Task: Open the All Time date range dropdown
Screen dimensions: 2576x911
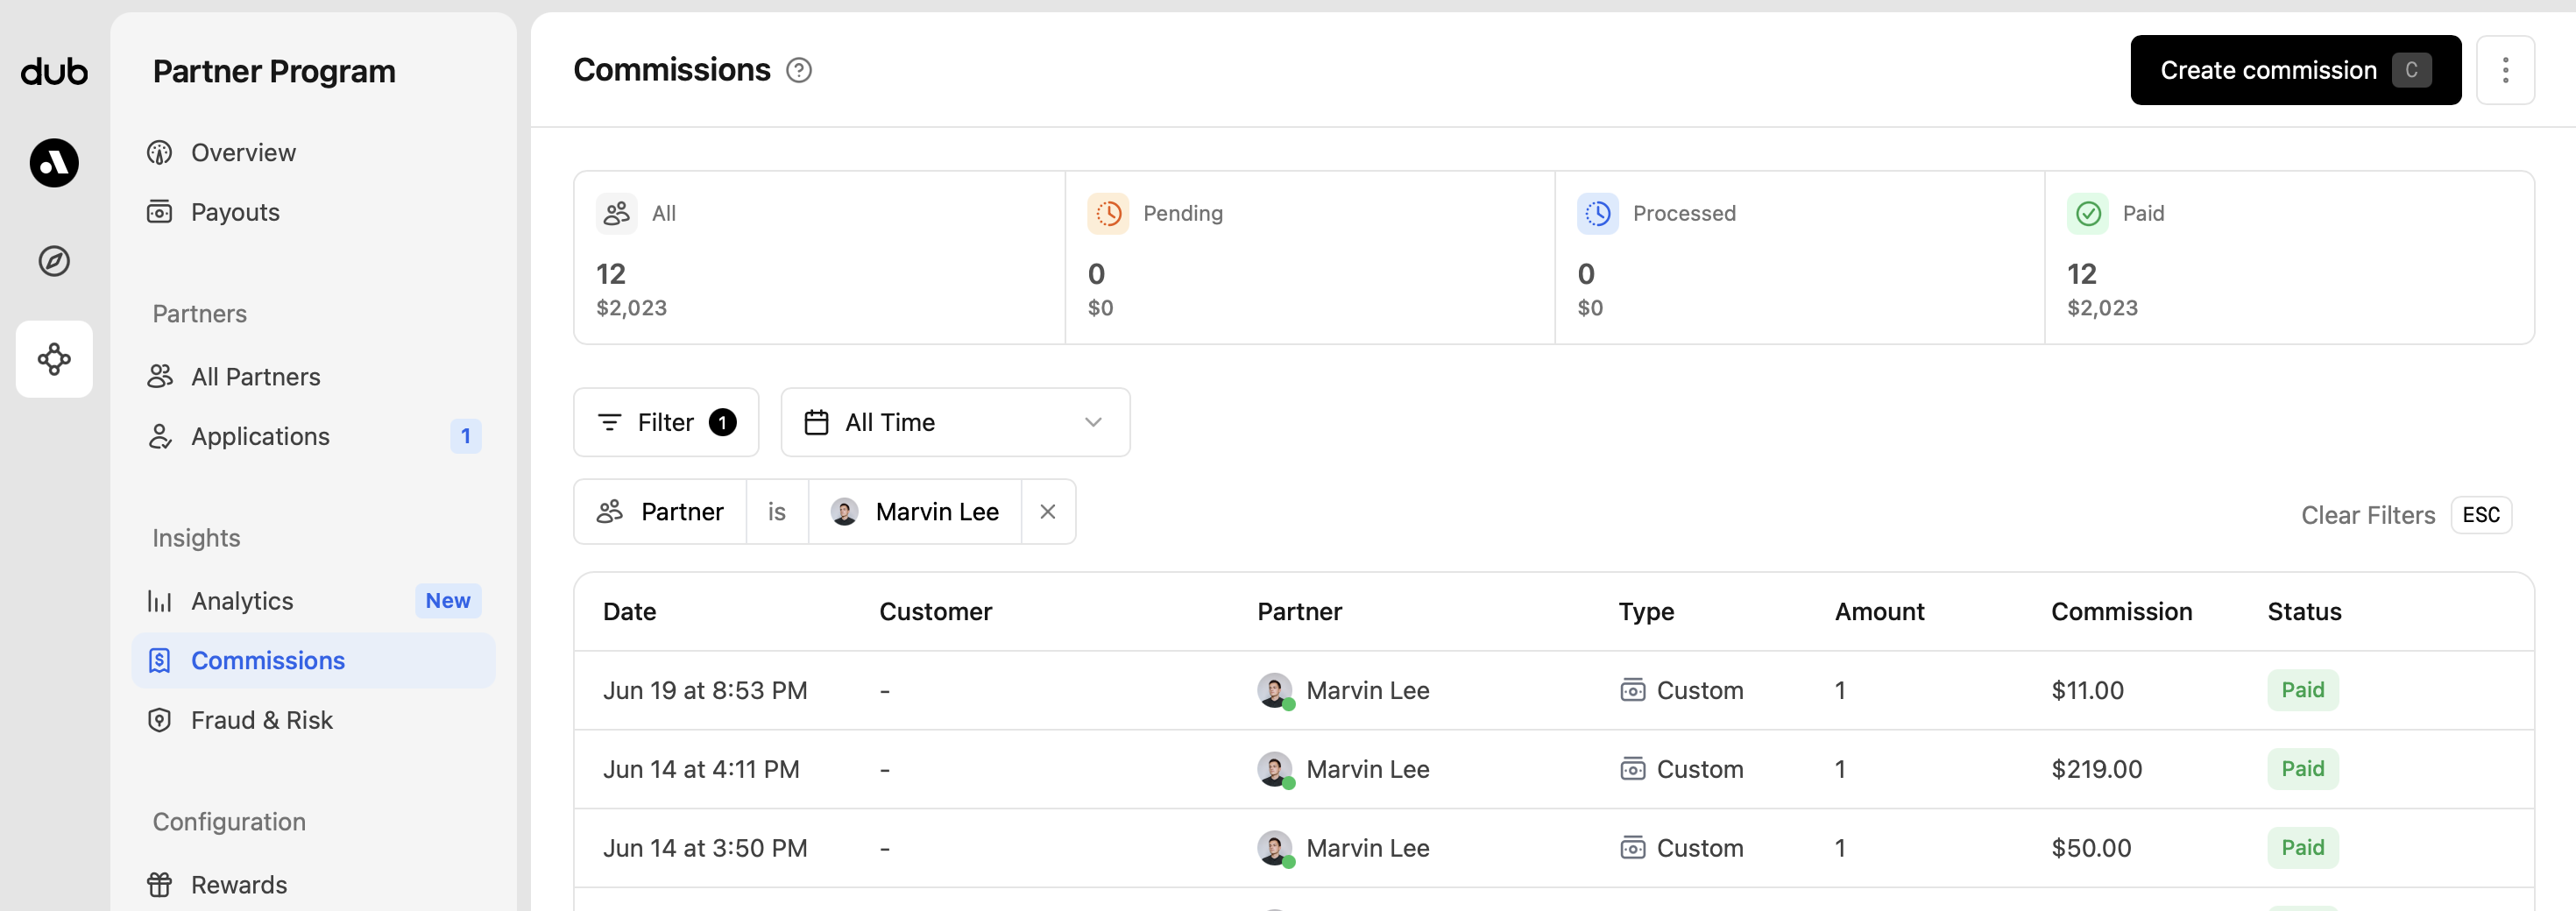Action: (x=955, y=422)
